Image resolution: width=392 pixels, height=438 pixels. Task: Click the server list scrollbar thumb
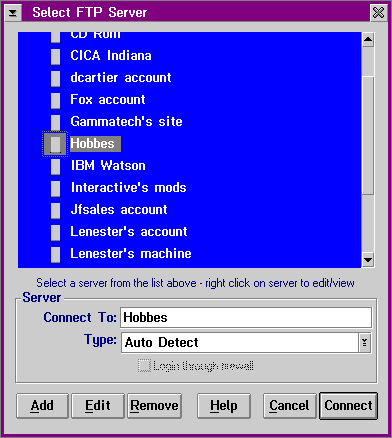(x=368, y=135)
